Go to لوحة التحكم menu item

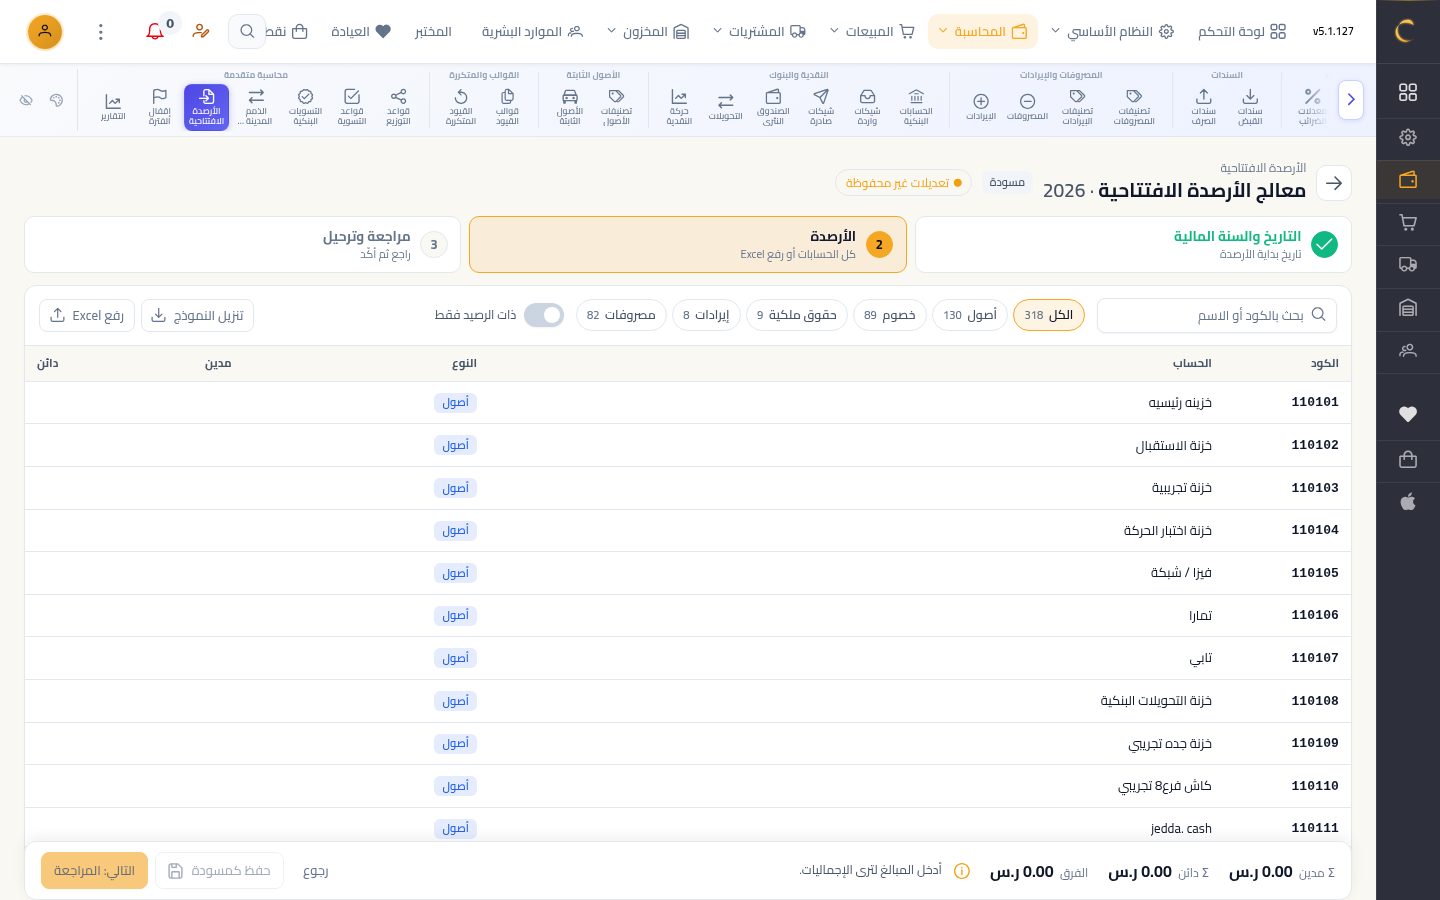click(x=1242, y=32)
